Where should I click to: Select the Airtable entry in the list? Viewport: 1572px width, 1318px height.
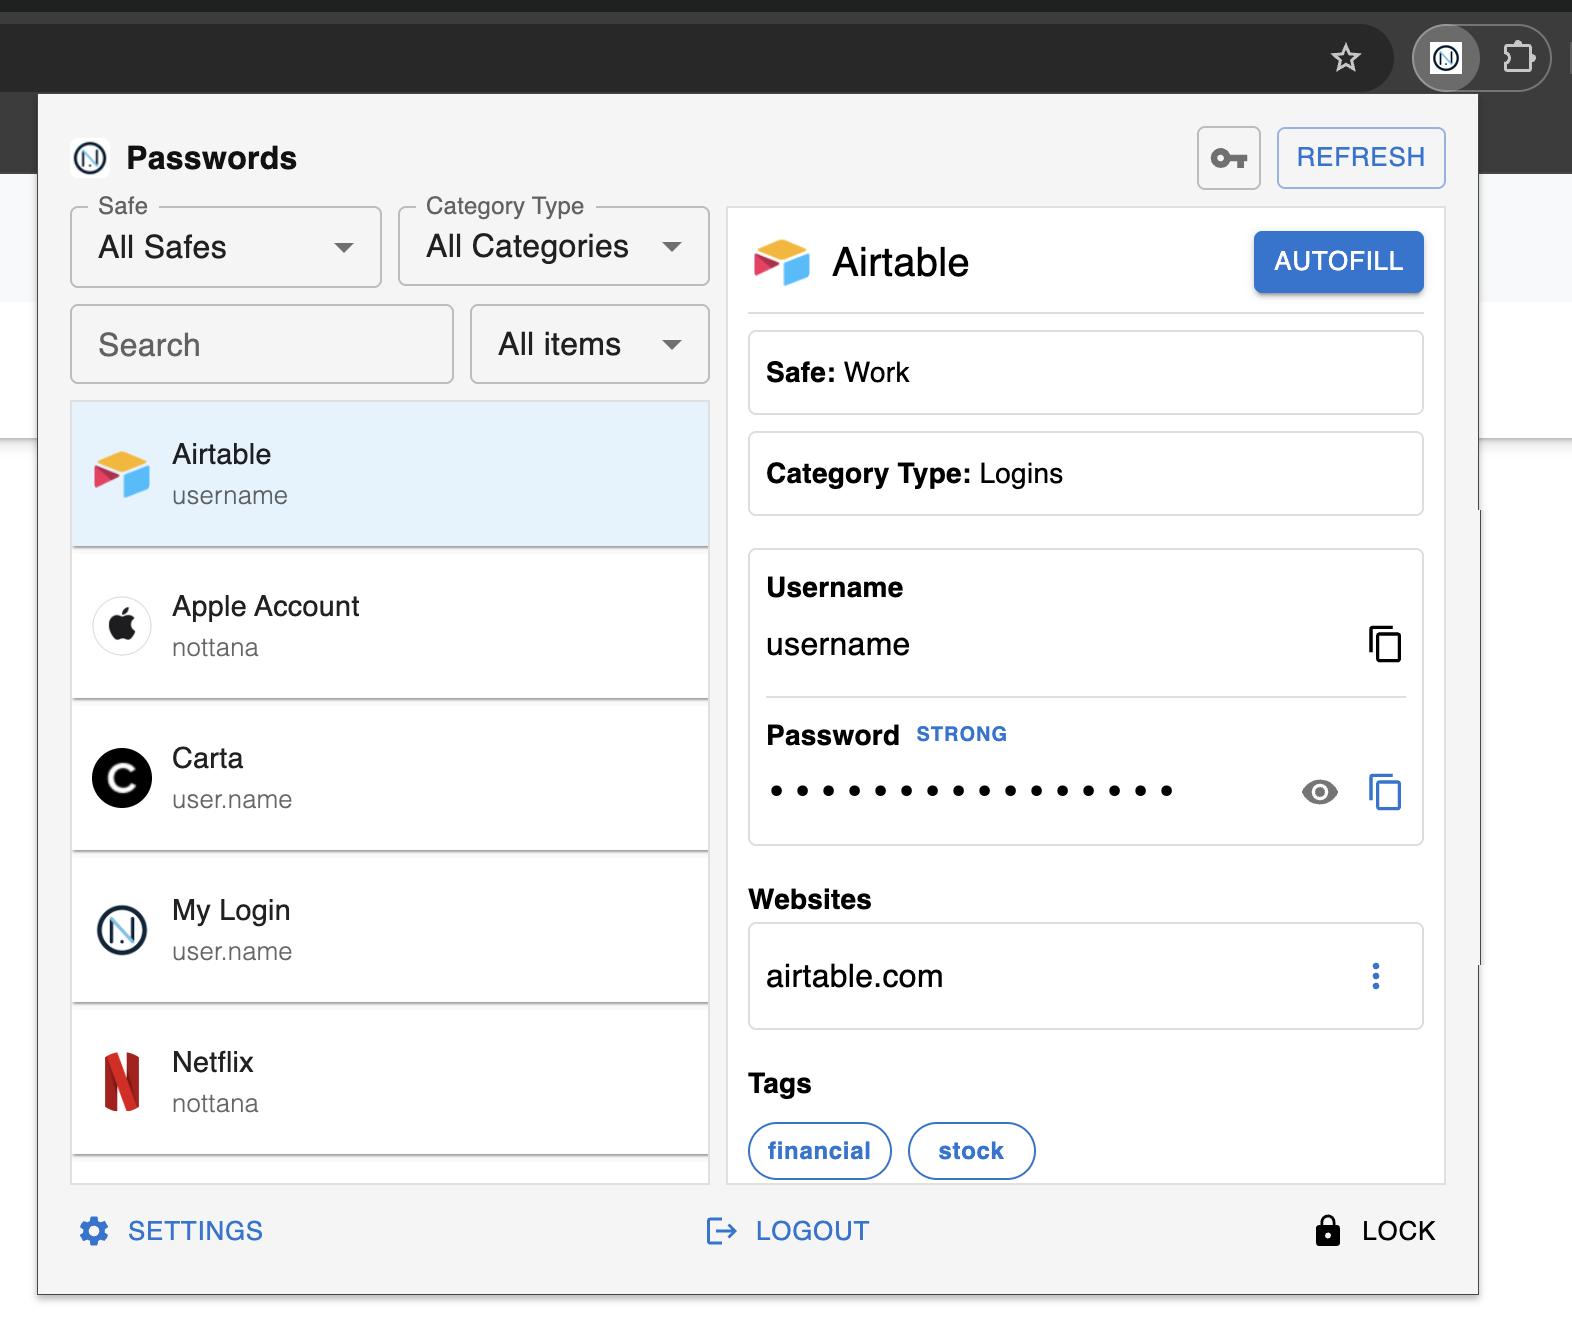390,474
